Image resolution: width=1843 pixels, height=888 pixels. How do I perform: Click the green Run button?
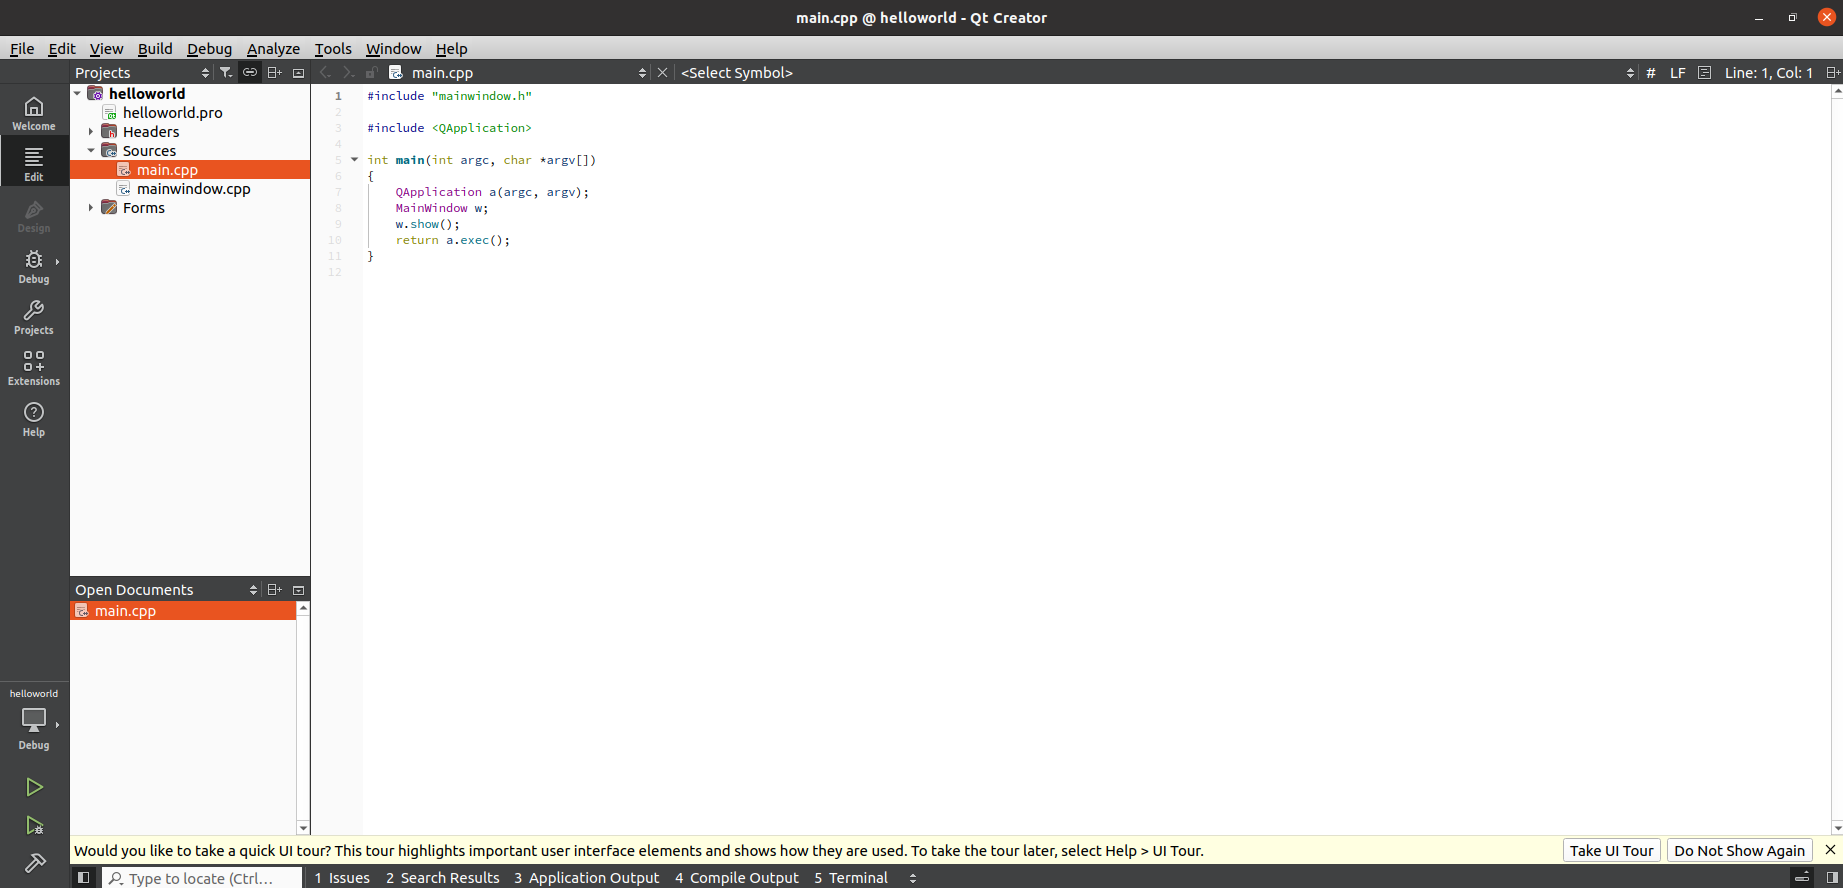(34, 787)
